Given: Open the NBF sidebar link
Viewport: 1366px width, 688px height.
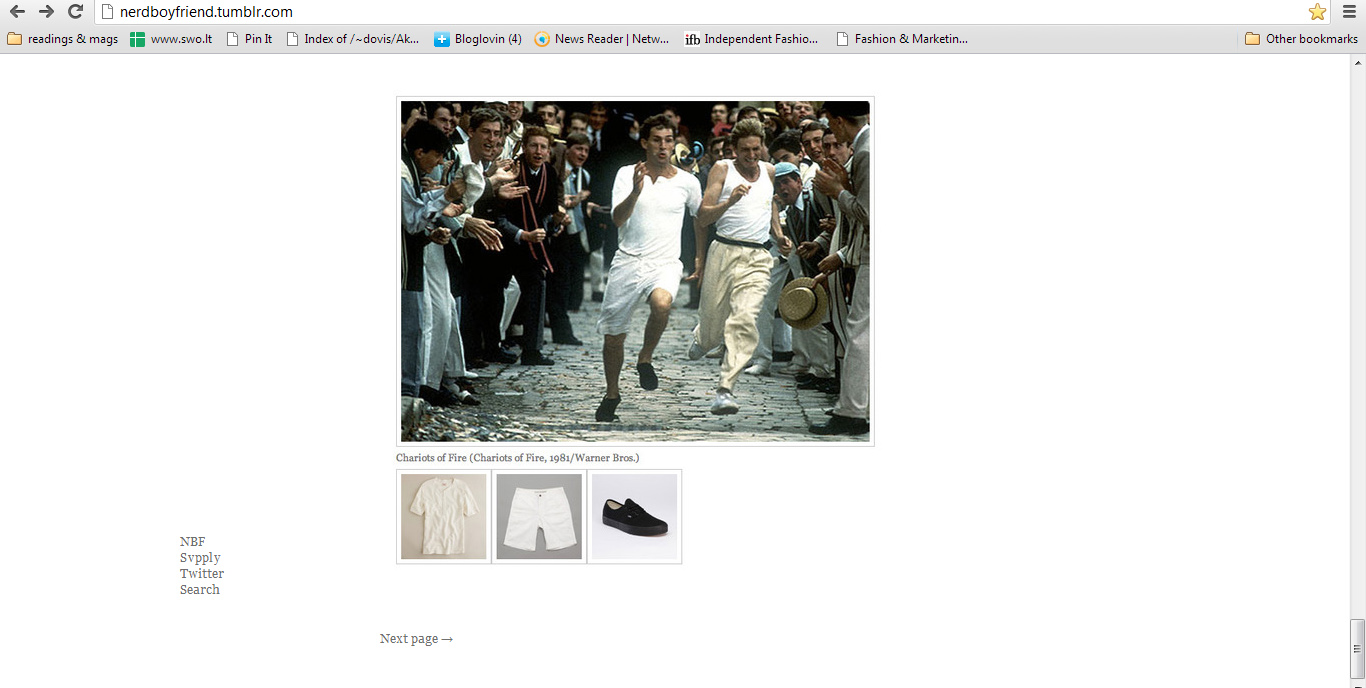Looking at the screenshot, I should (192, 542).
